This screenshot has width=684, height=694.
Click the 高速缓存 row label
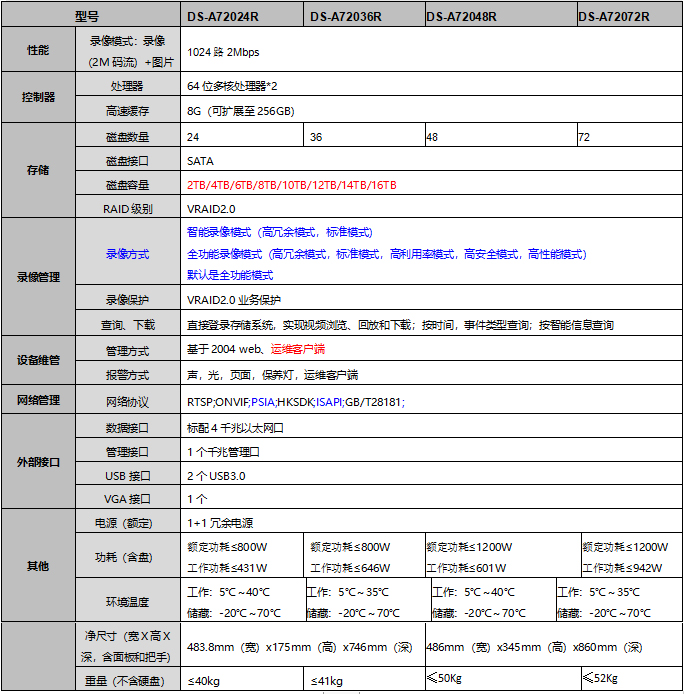pos(128,111)
